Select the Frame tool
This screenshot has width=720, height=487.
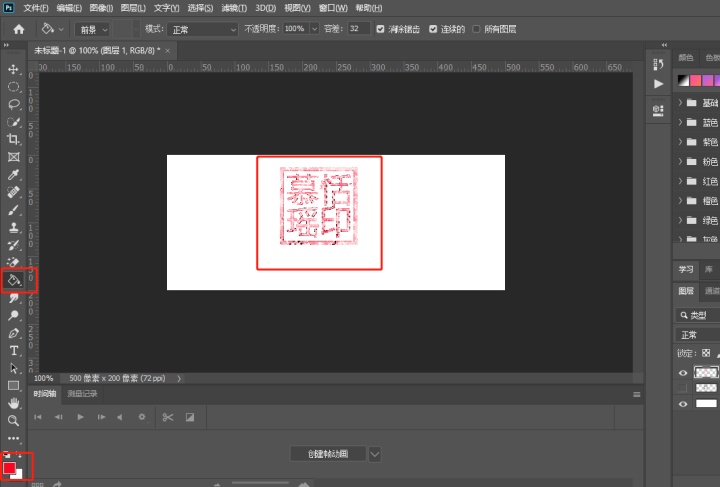pos(13,157)
